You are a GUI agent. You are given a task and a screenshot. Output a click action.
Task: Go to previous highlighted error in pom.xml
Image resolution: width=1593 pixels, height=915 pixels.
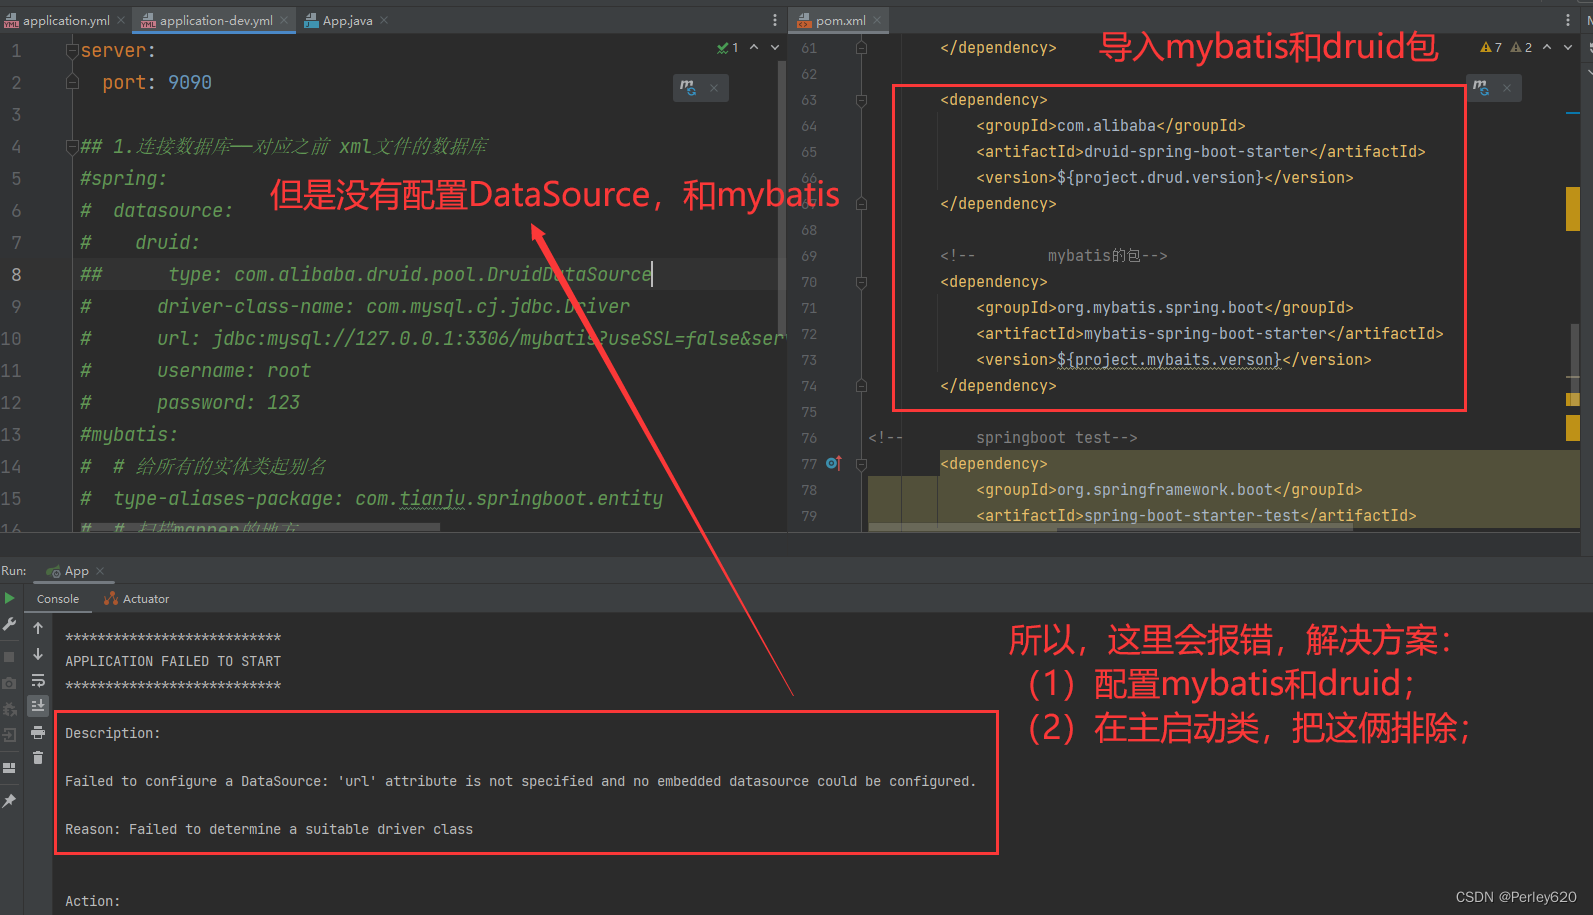[x=1547, y=47]
